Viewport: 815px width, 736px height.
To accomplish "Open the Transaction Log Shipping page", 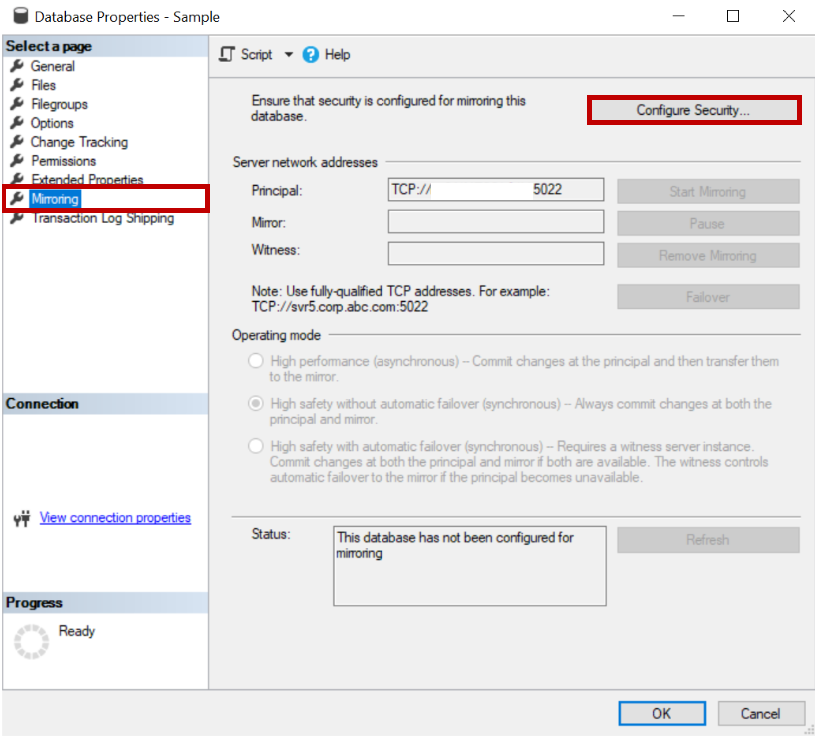I will (103, 218).
